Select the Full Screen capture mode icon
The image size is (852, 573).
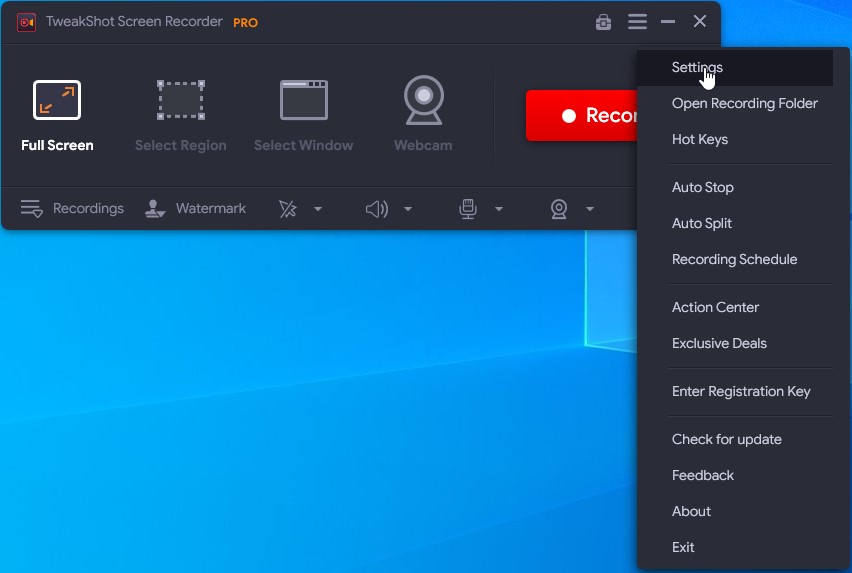57,101
